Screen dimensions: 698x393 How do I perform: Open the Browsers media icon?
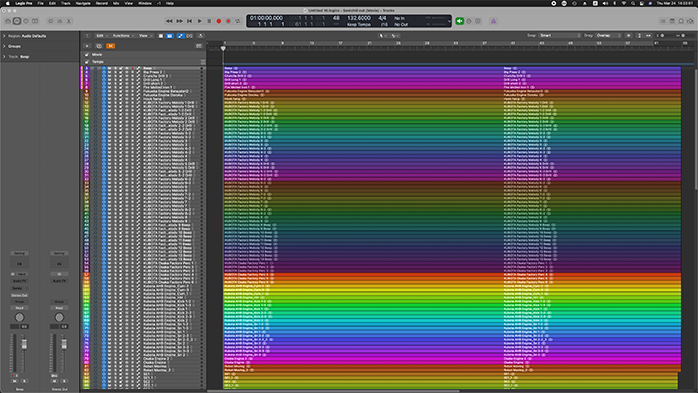tap(690, 21)
